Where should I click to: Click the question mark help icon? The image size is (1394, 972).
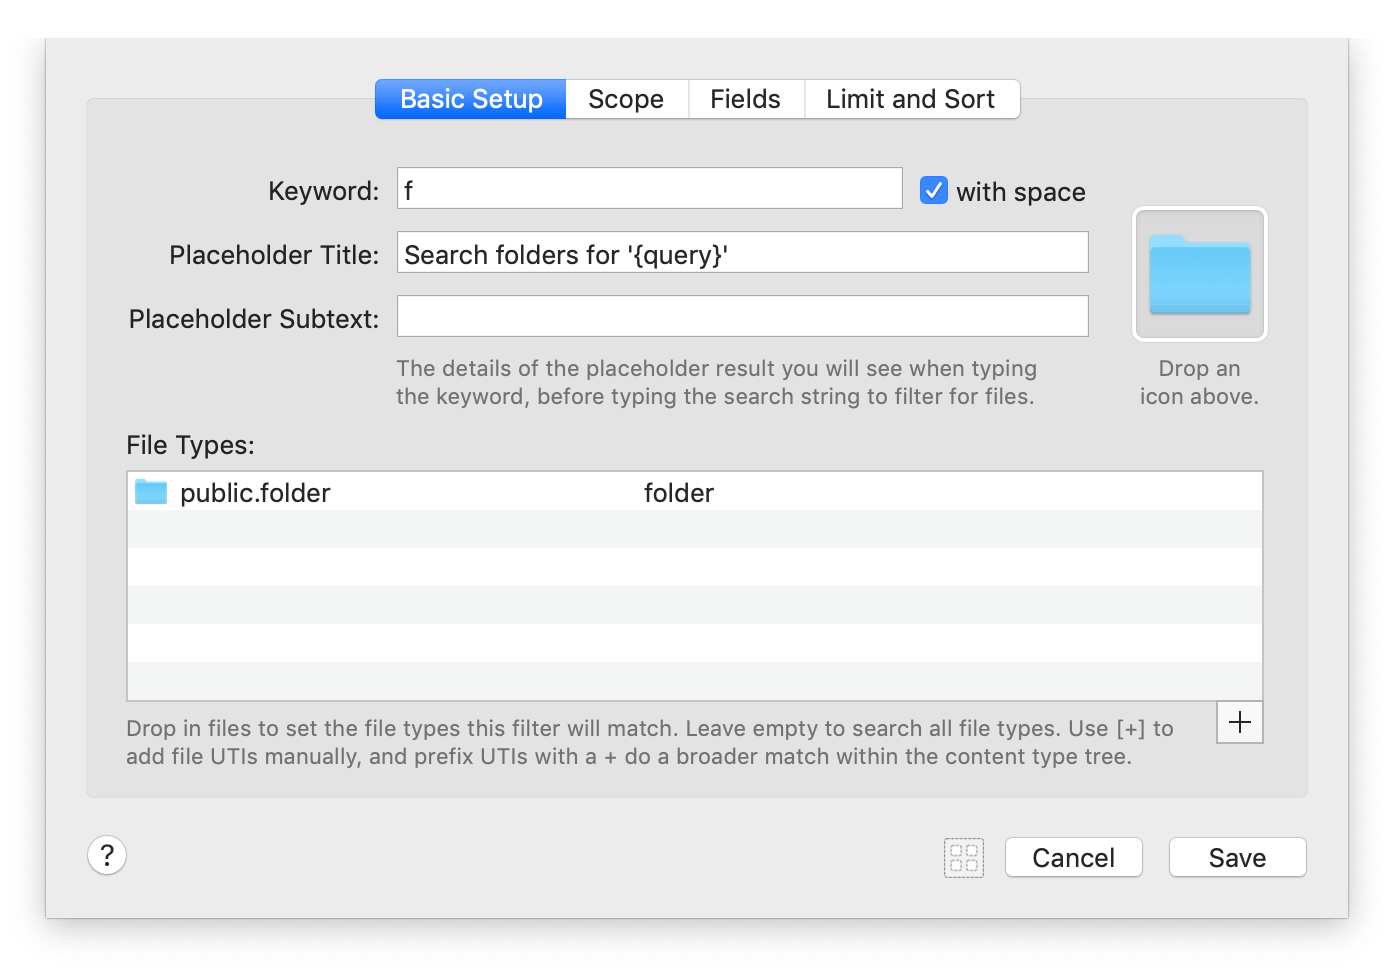107,855
